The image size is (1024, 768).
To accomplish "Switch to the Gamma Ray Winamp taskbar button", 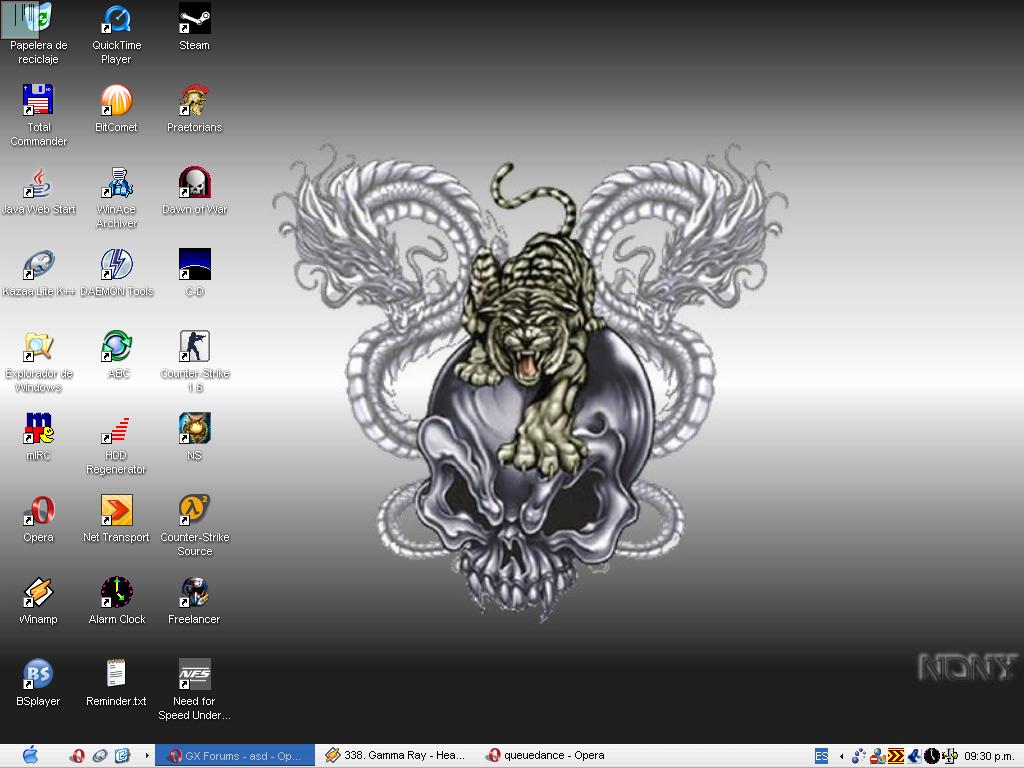I will coord(395,756).
